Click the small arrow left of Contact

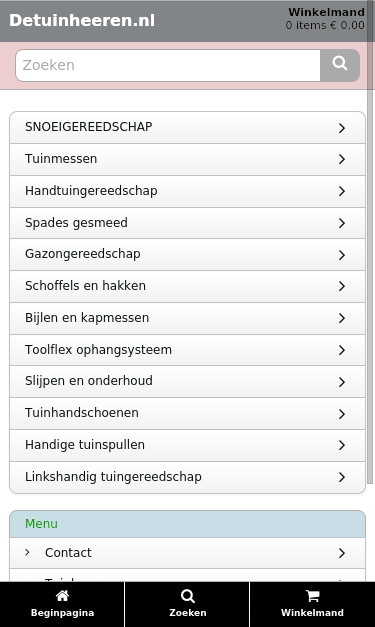(27, 552)
